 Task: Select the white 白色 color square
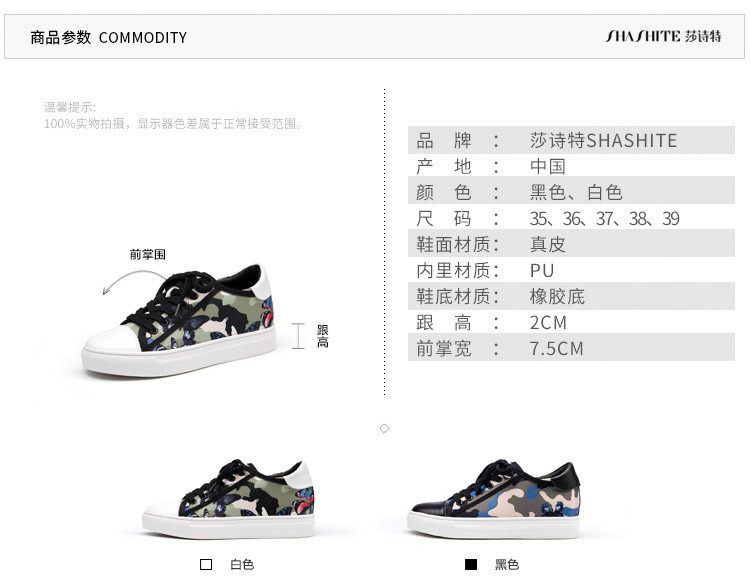[x=206, y=565]
